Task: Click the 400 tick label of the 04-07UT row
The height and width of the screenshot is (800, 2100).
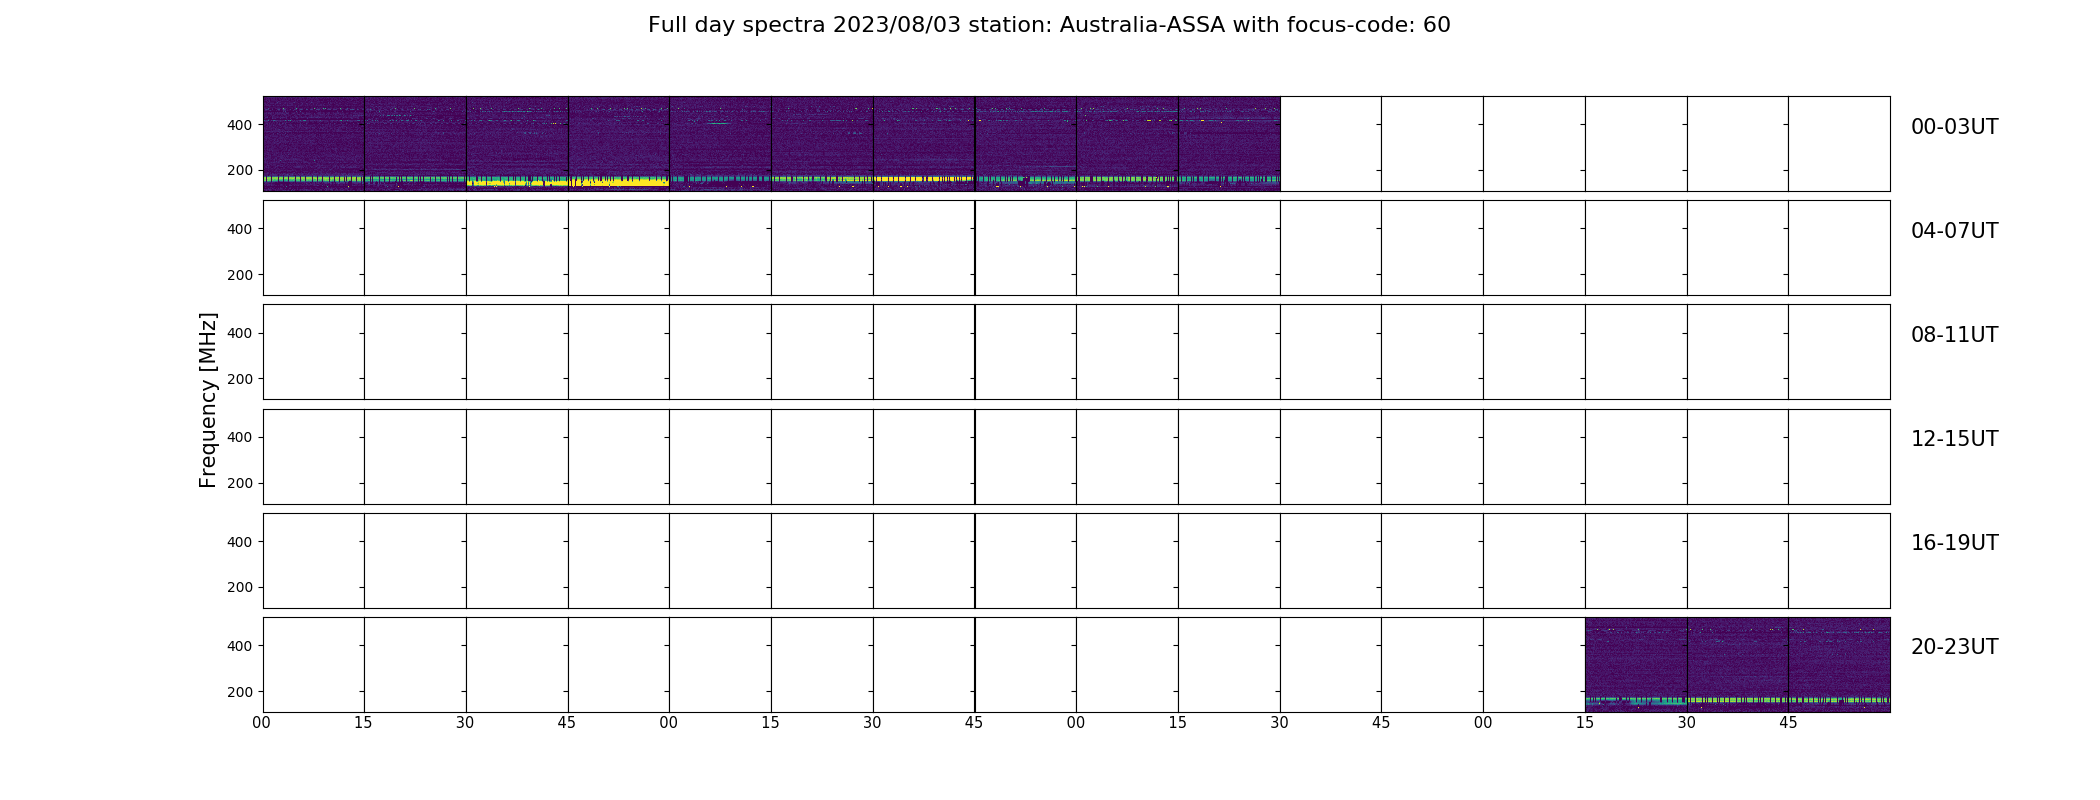Action: [x=240, y=229]
